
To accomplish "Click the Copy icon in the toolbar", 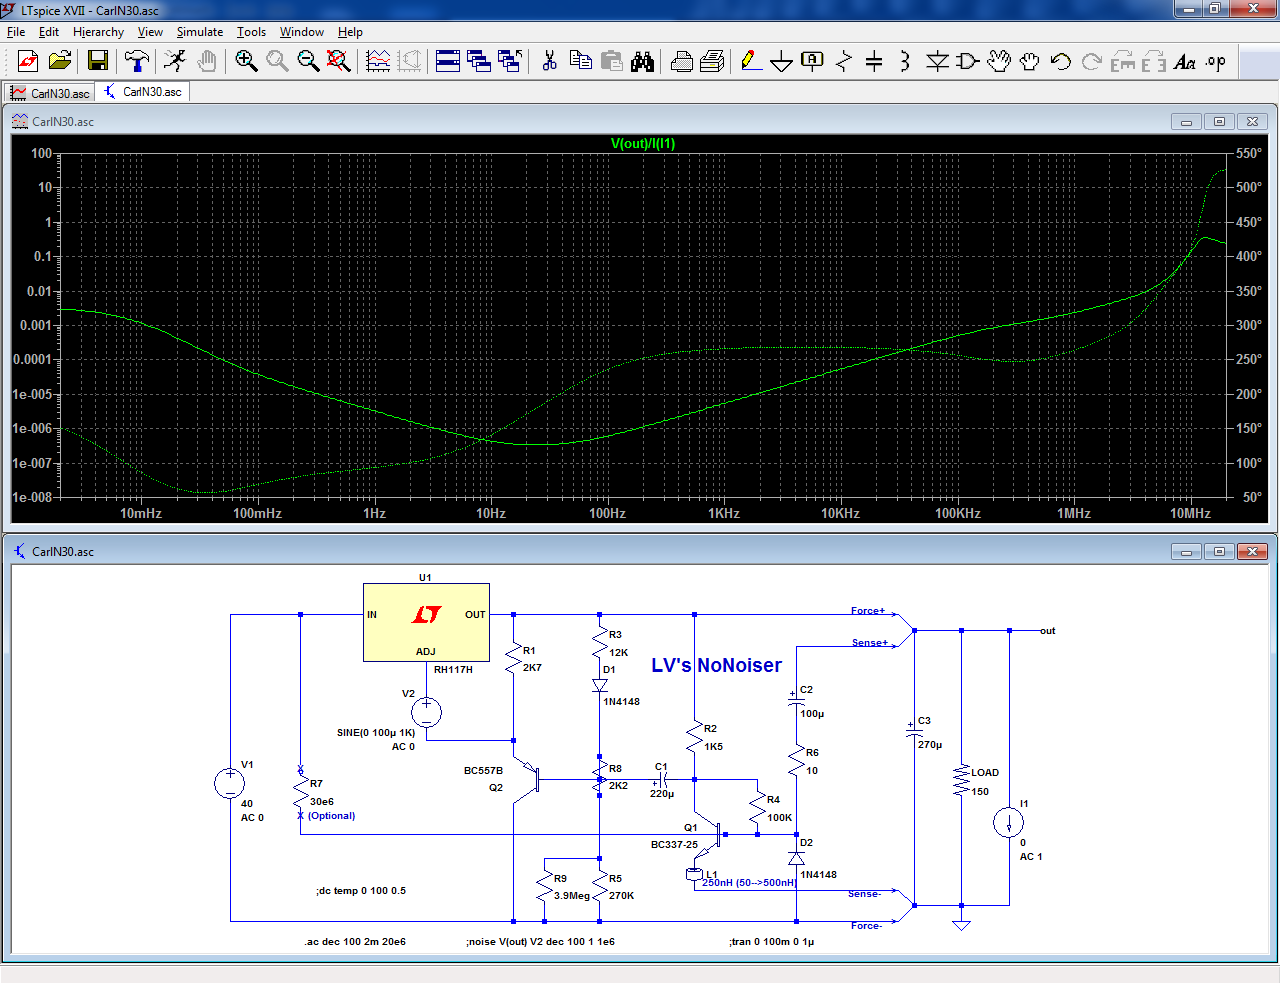I will [580, 62].
